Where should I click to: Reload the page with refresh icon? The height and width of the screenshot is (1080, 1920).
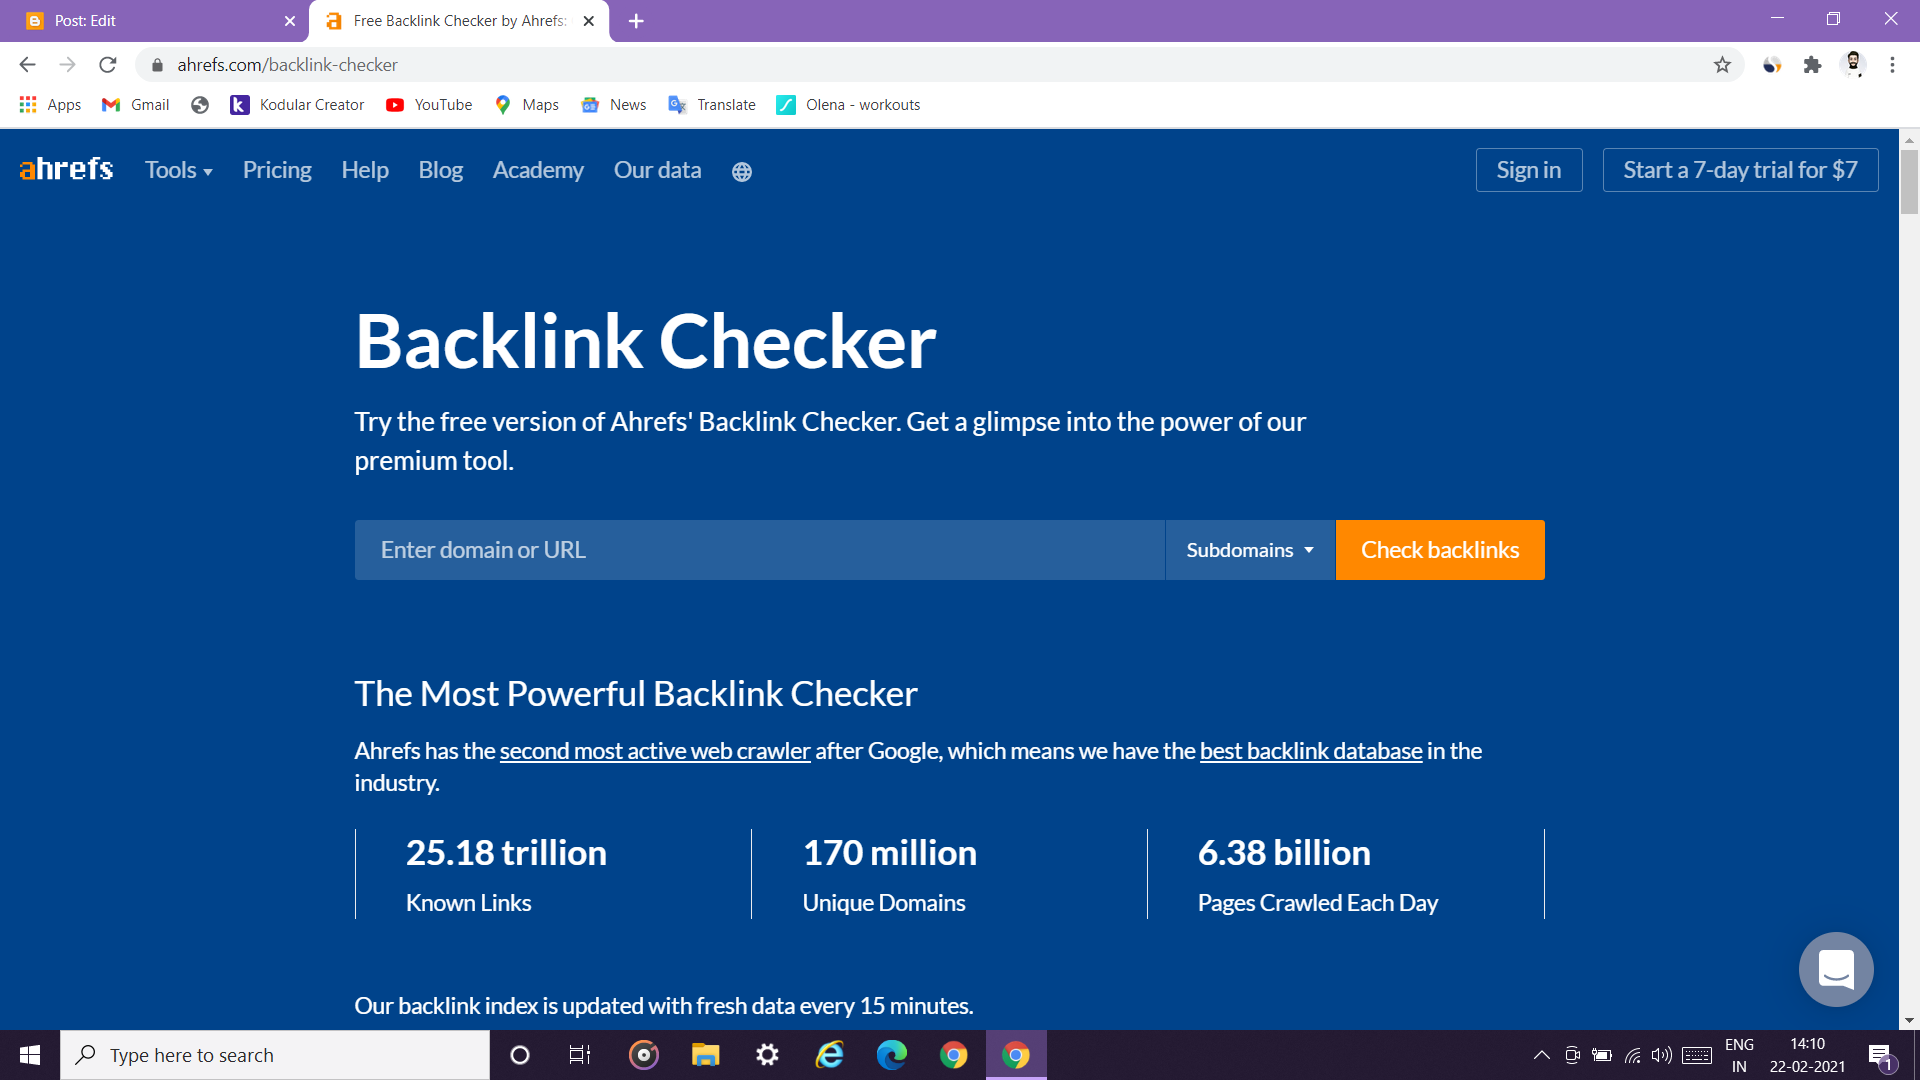coord(108,65)
